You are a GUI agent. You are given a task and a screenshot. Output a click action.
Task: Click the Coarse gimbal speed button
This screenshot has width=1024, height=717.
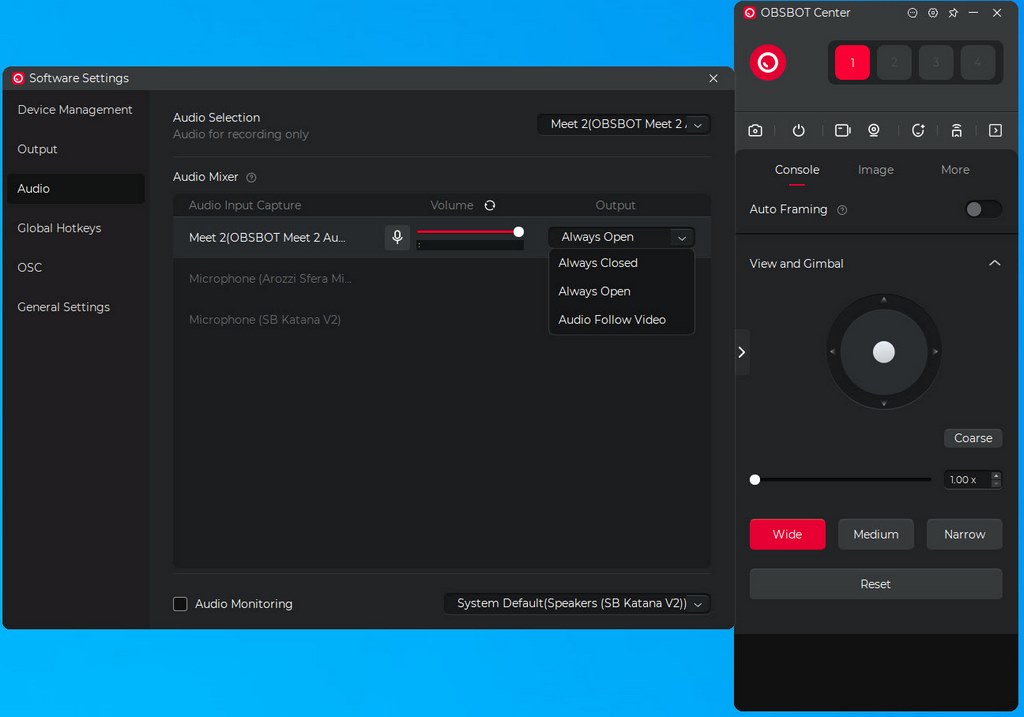click(x=973, y=438)
